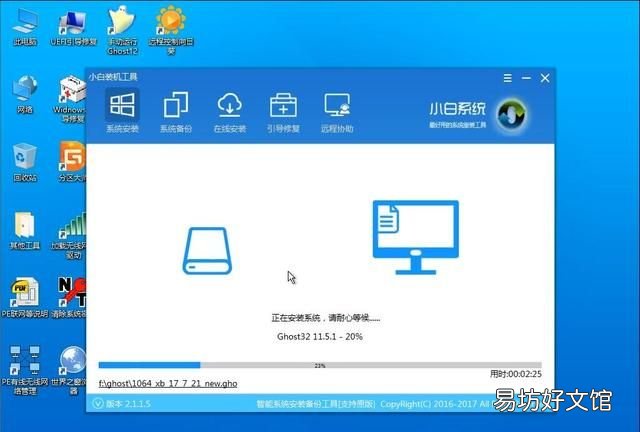Open 此电脑 (This PC) desktop icon
Image resolution: width=640 pixels, height=432 pixels.
tap(24, 27)
